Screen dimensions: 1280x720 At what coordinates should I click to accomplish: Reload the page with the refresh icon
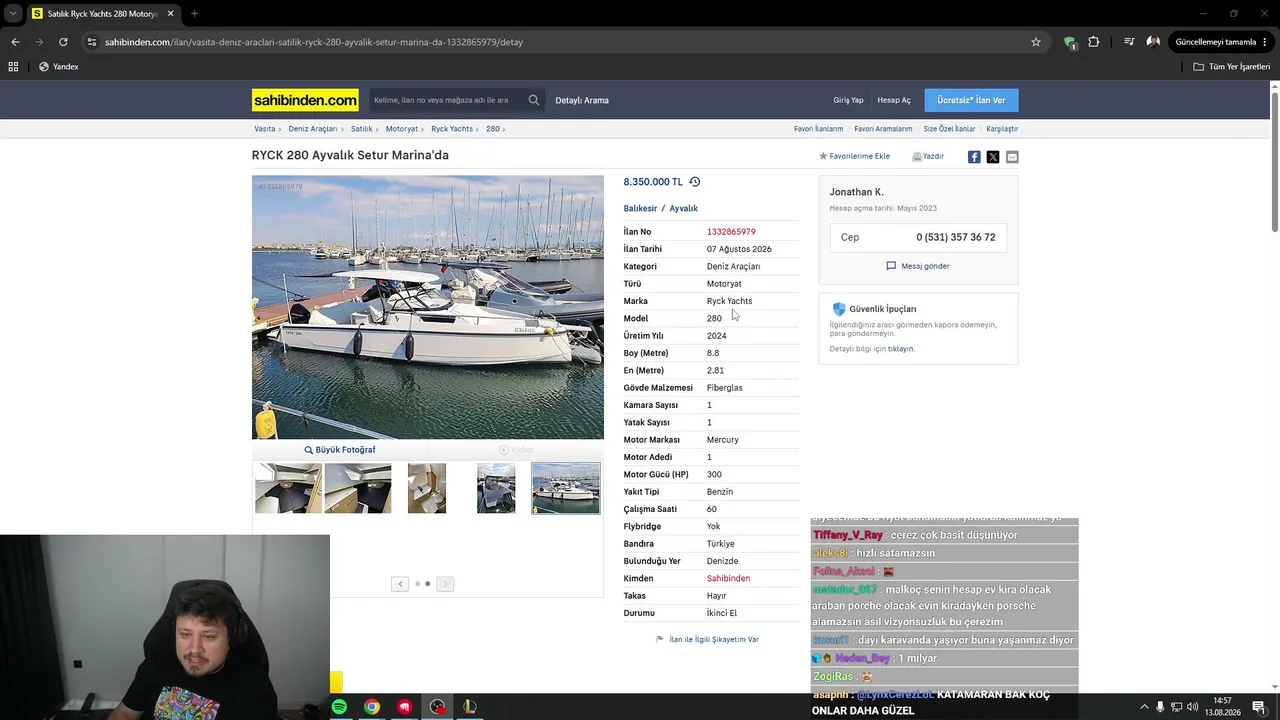63,42
